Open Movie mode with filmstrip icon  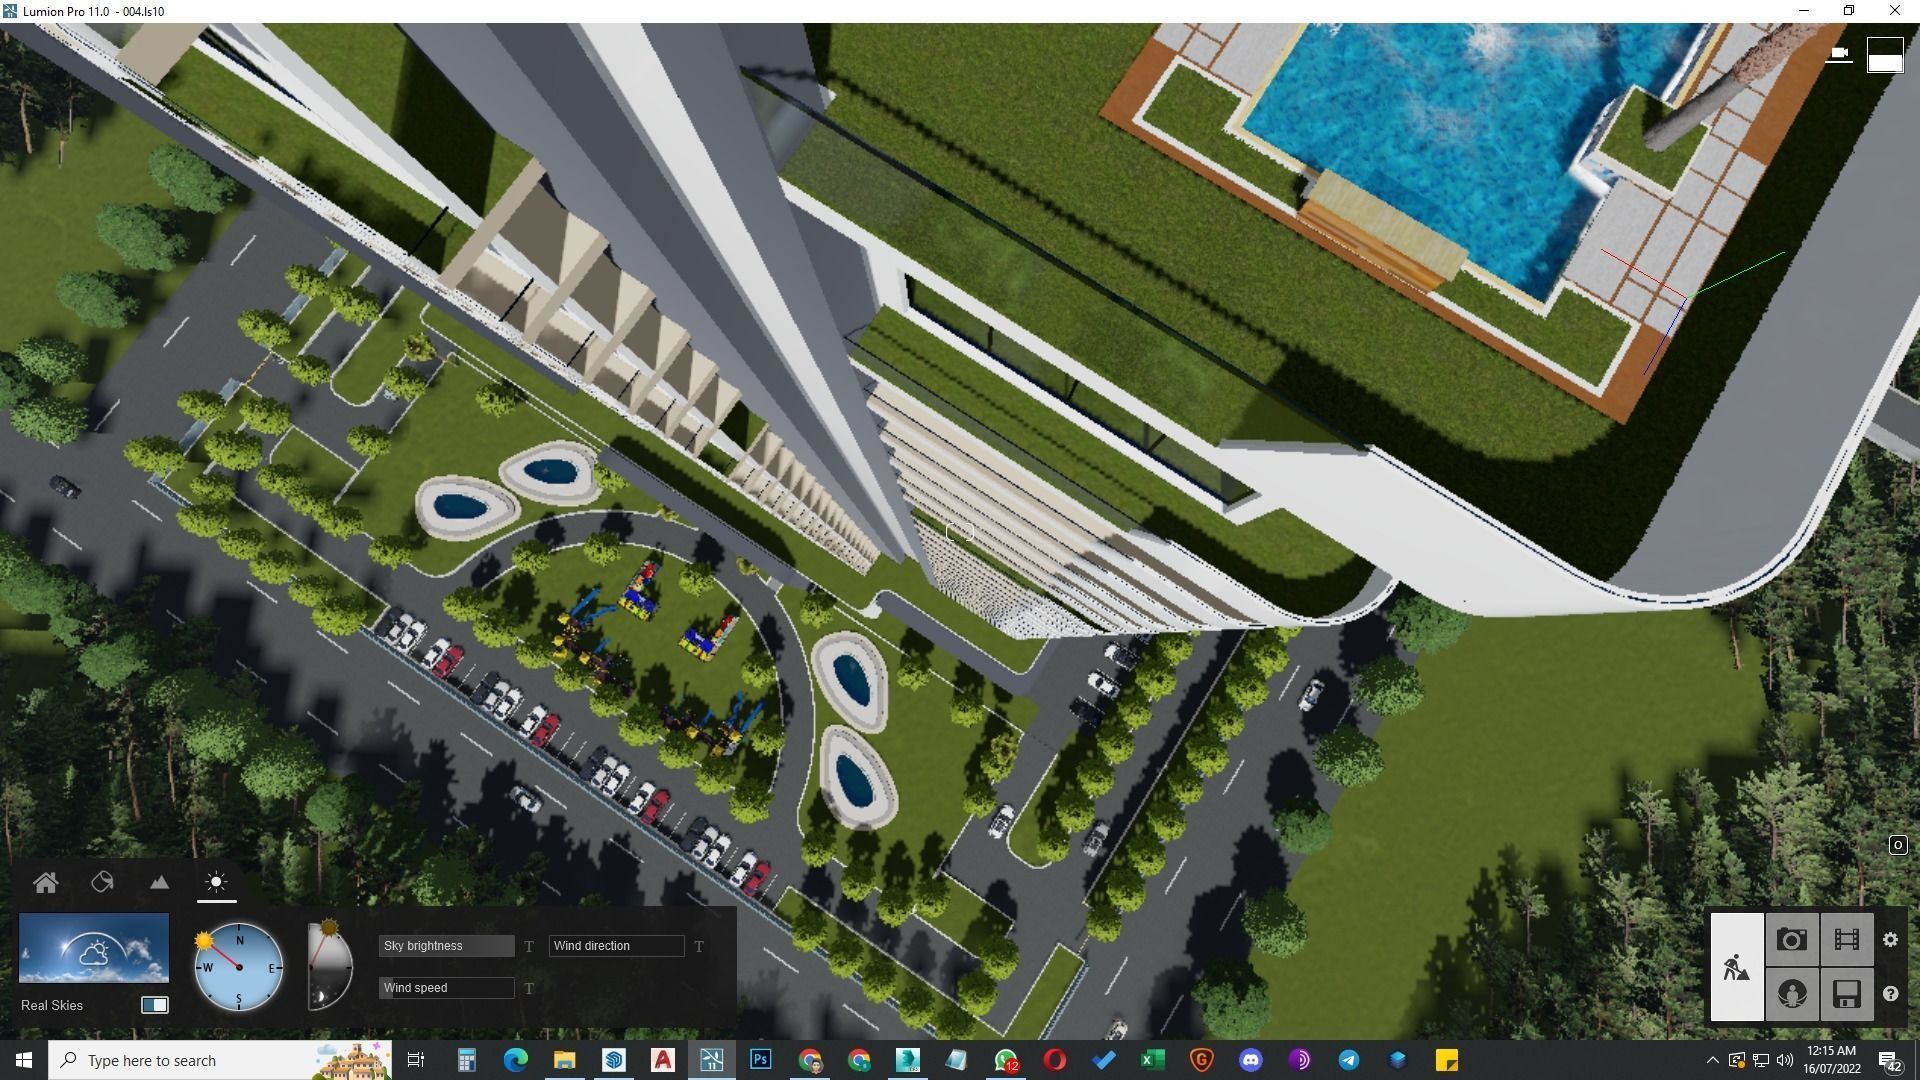pos(1847,940)
